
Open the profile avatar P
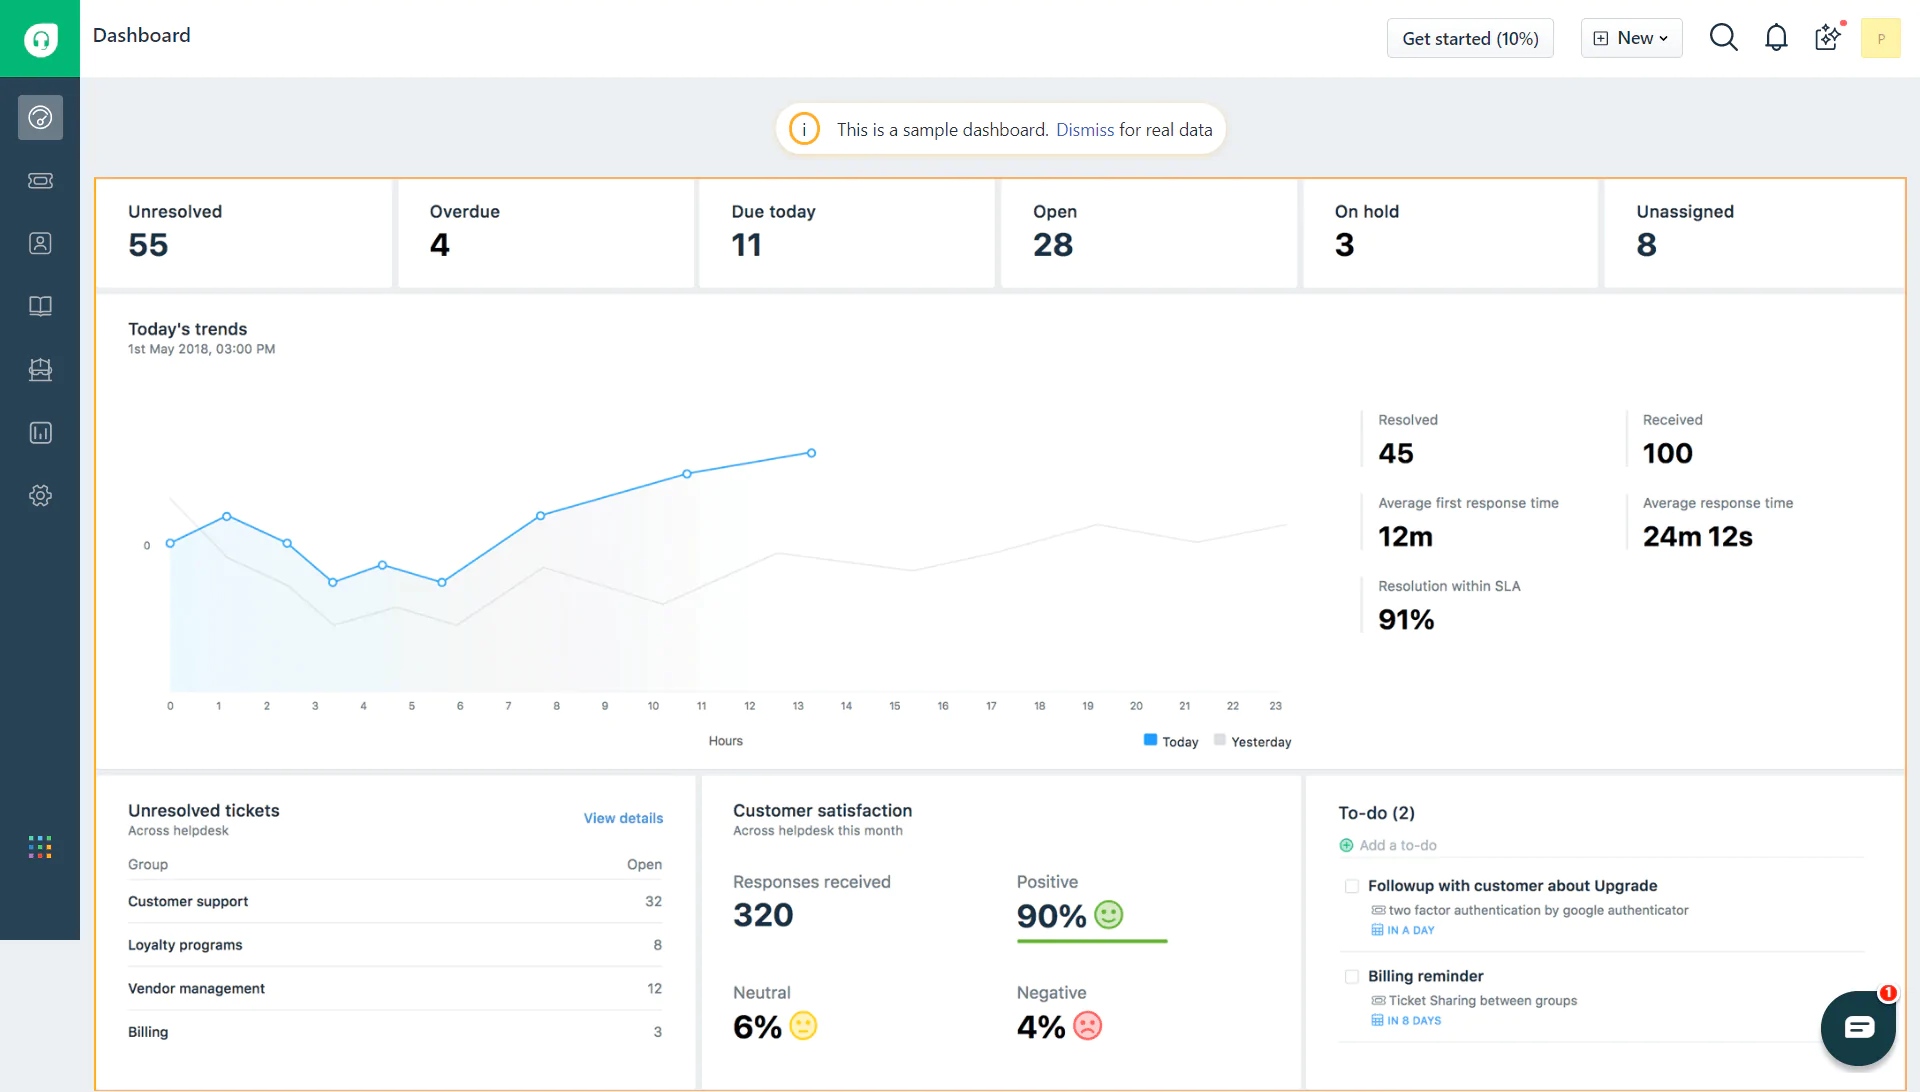pos(1880,39)
